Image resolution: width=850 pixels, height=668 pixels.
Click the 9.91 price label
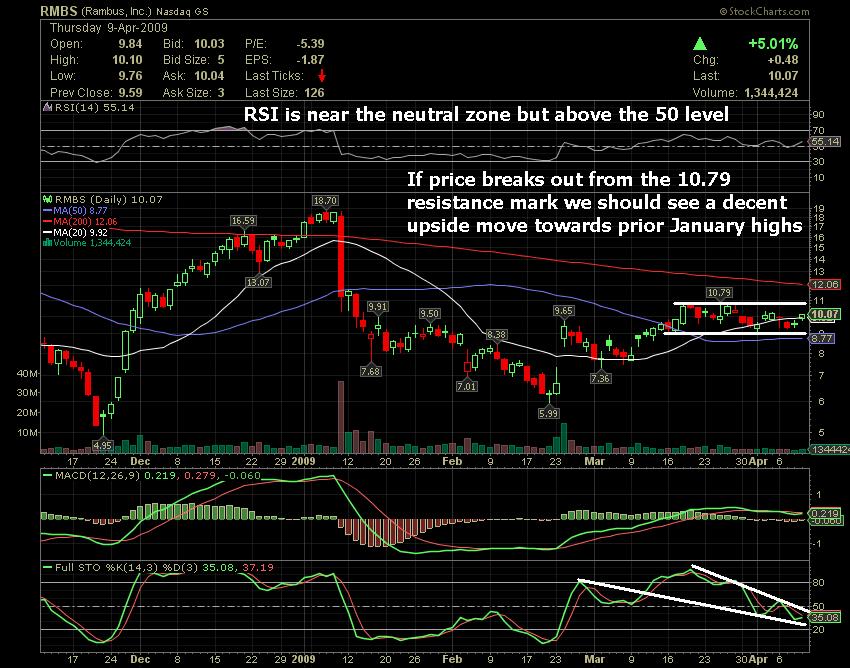pyautogui.click(x=377, y=307)
